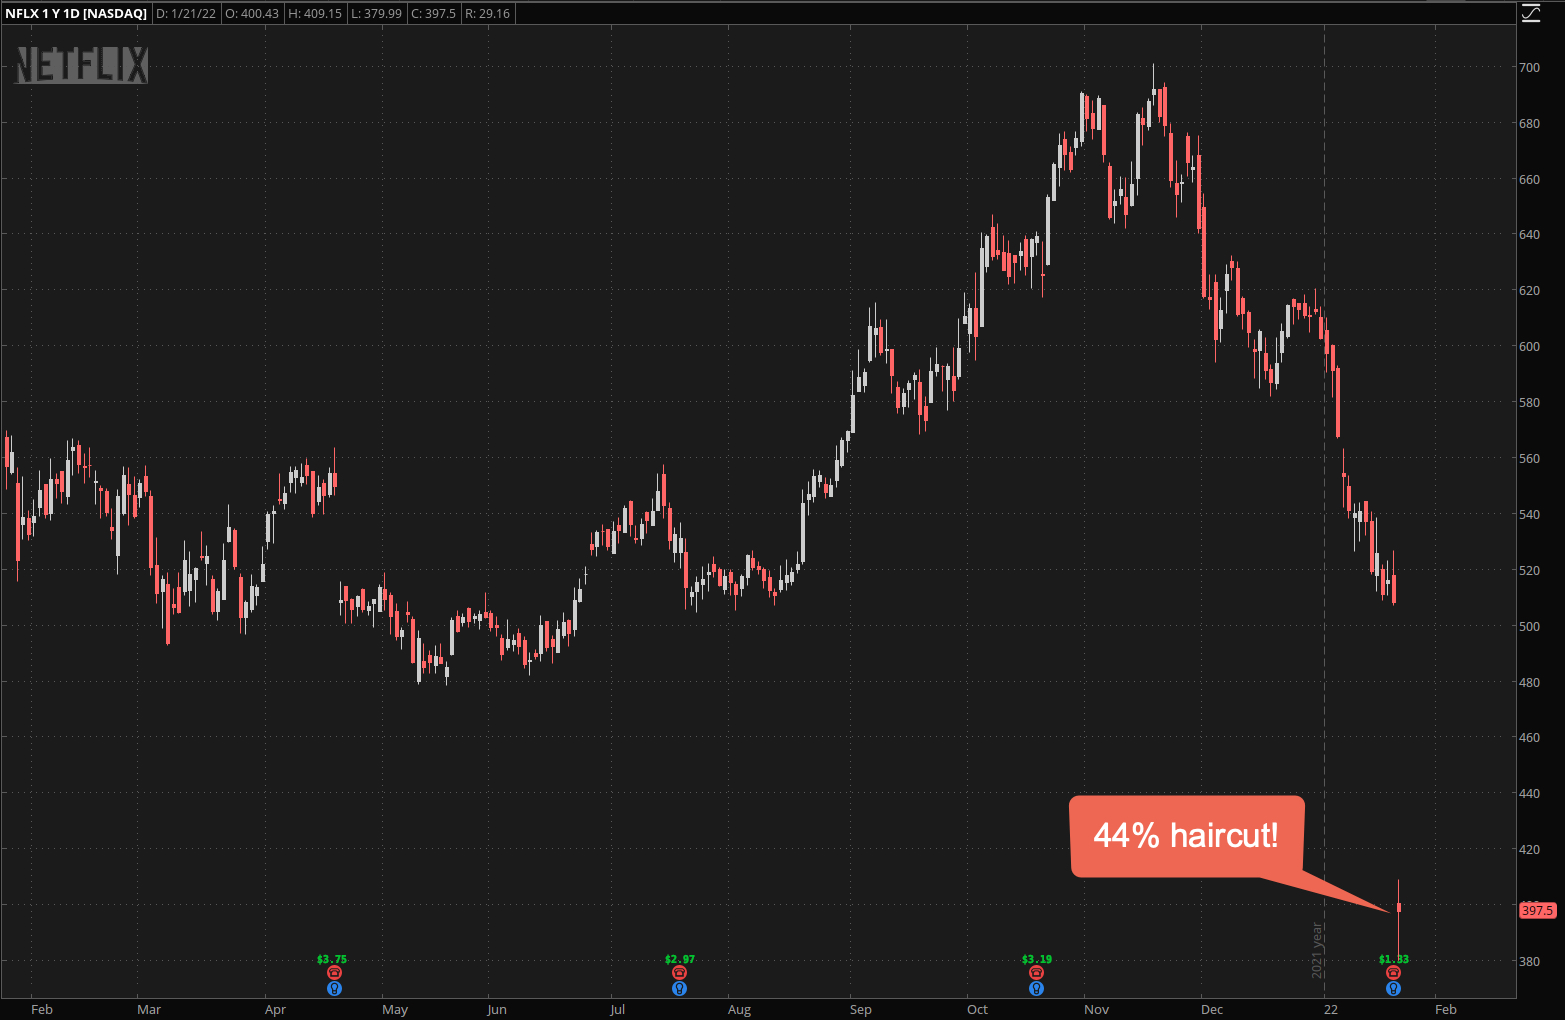This screenshot has width=1565, height=1020.
Task: Click the 620 price axis label
Action: [x=1529, y=291]
